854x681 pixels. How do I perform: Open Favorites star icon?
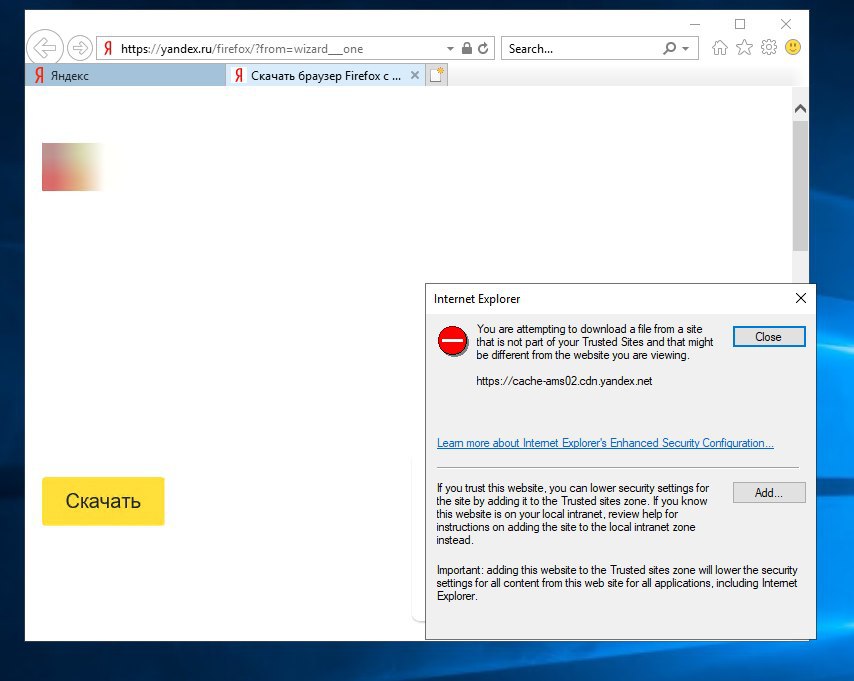(x=744, y=47)
